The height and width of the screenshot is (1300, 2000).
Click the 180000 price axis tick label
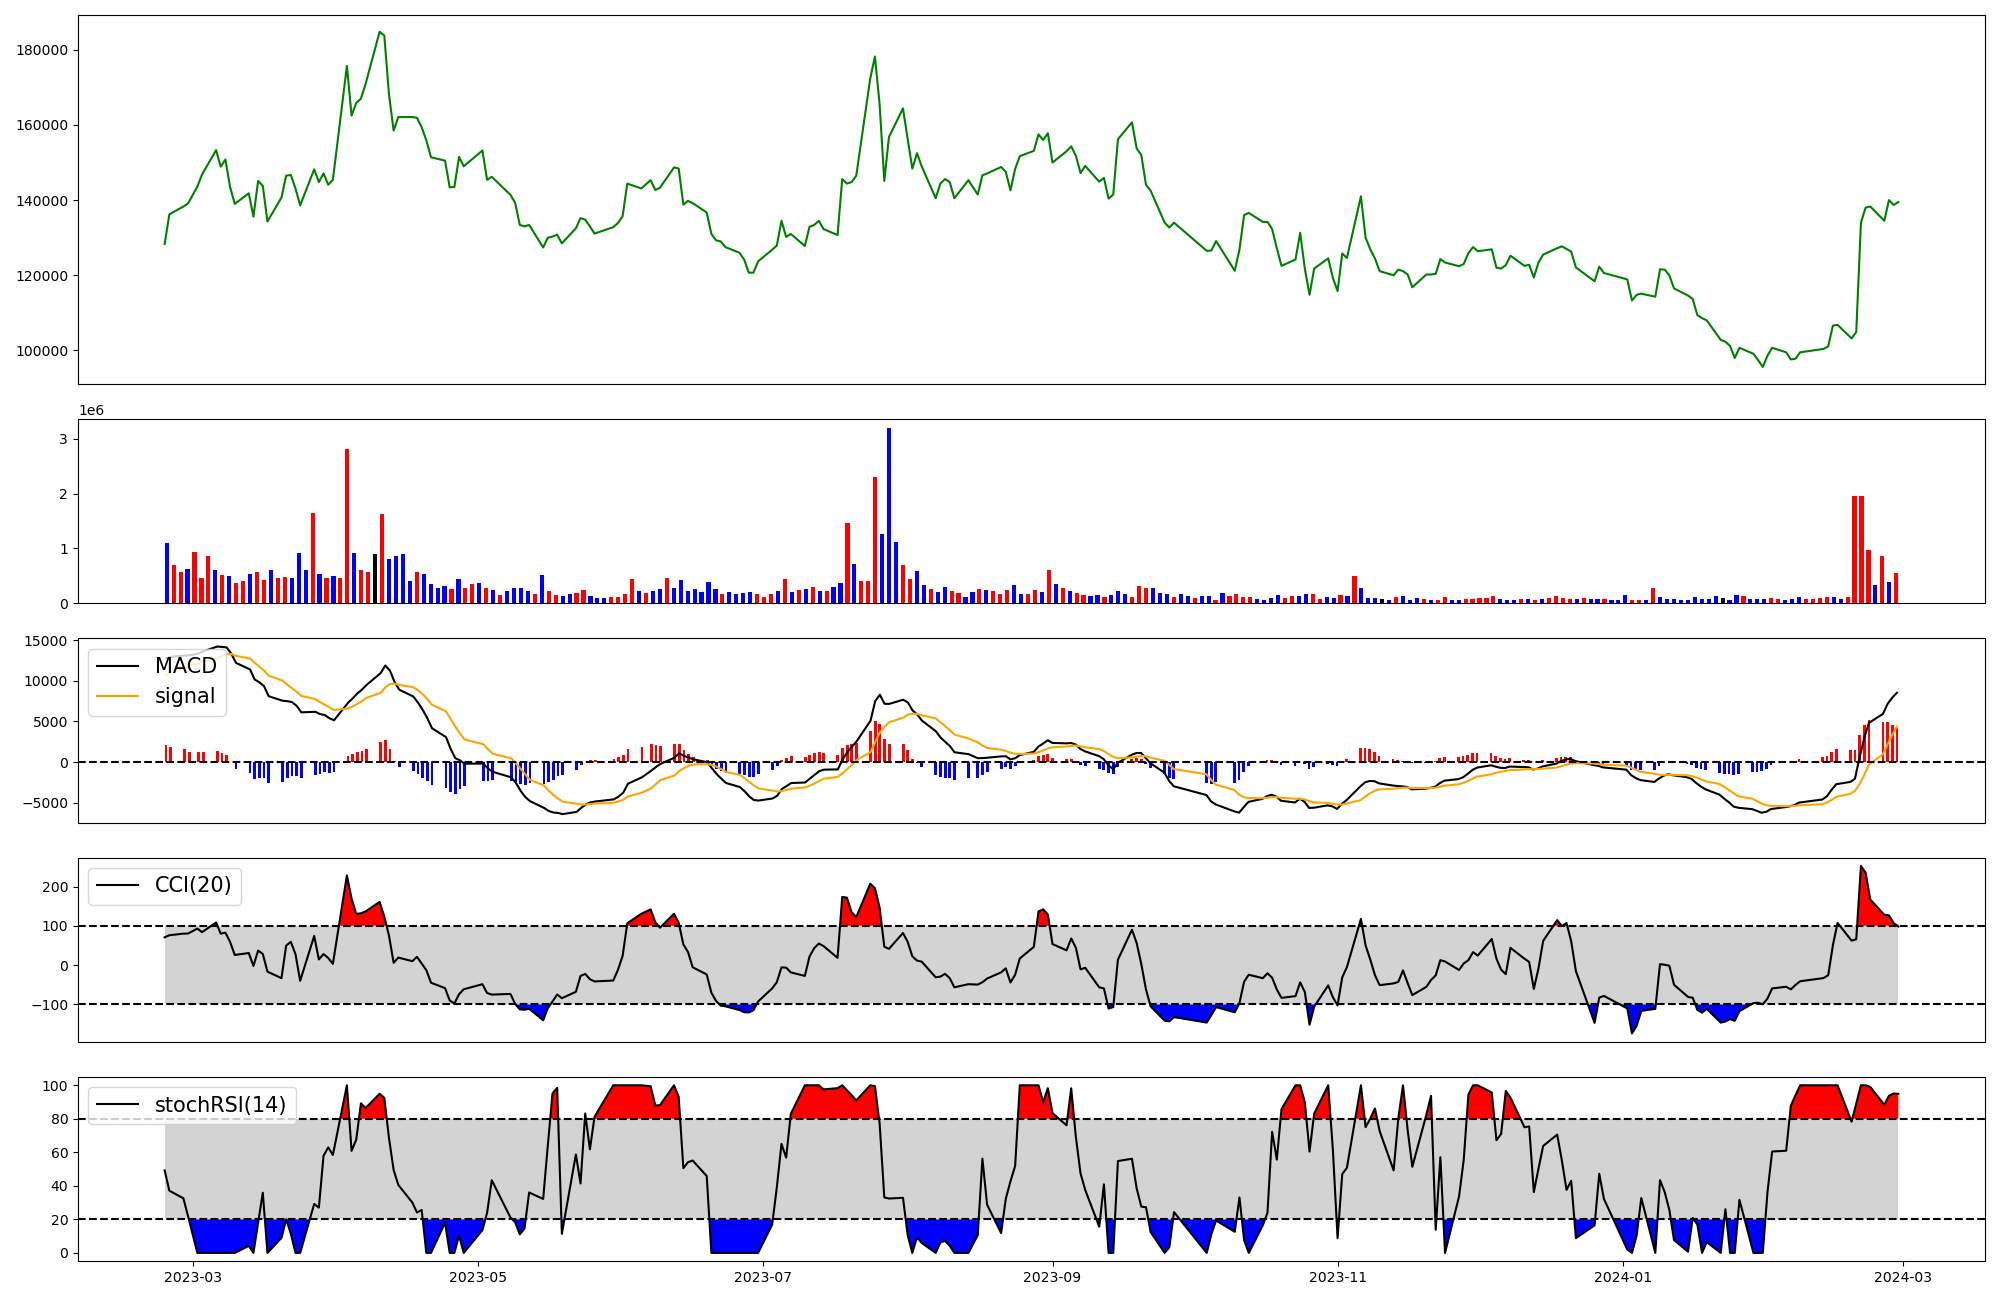click(x=44, y=51)
